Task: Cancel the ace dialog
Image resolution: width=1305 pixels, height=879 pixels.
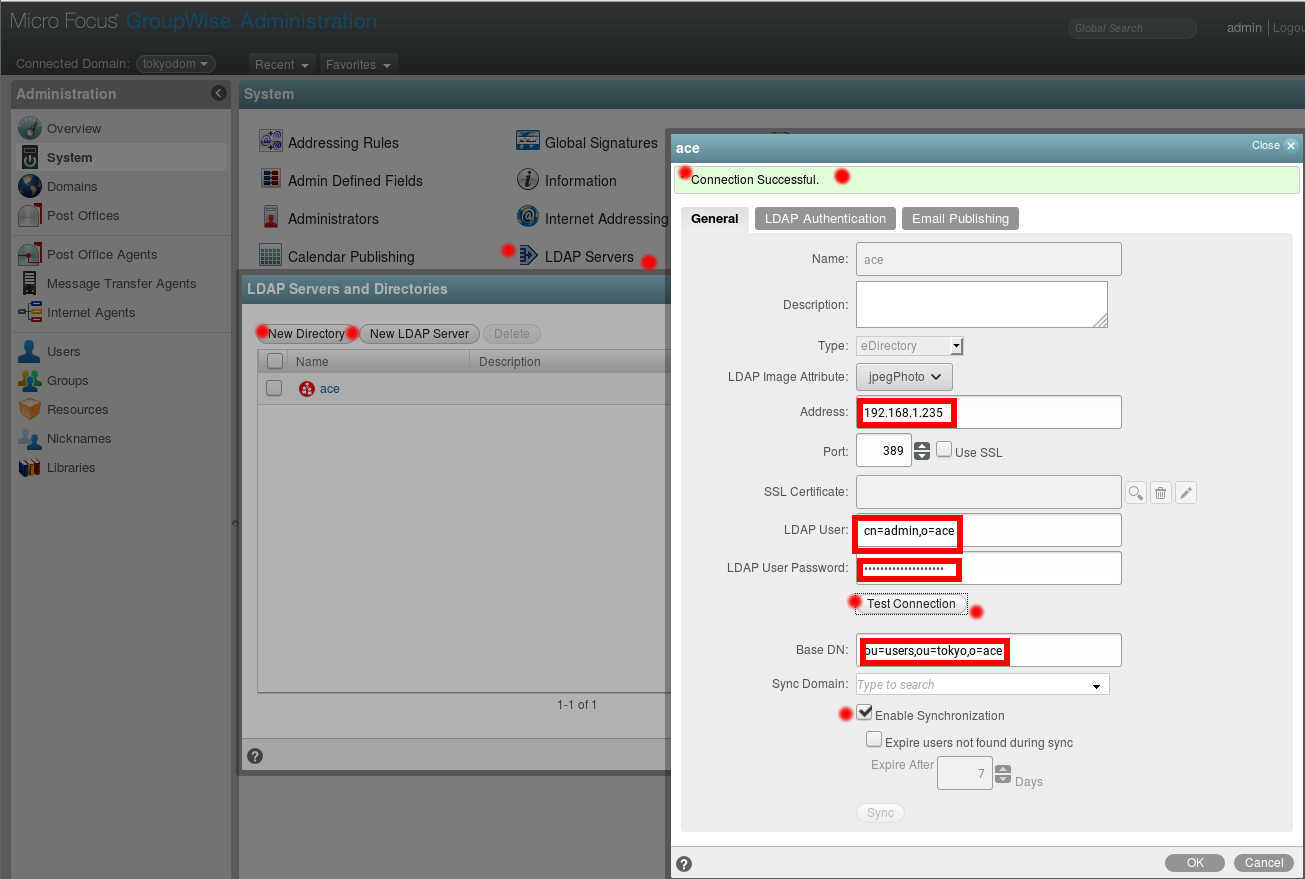Action: pos(1264,863)
